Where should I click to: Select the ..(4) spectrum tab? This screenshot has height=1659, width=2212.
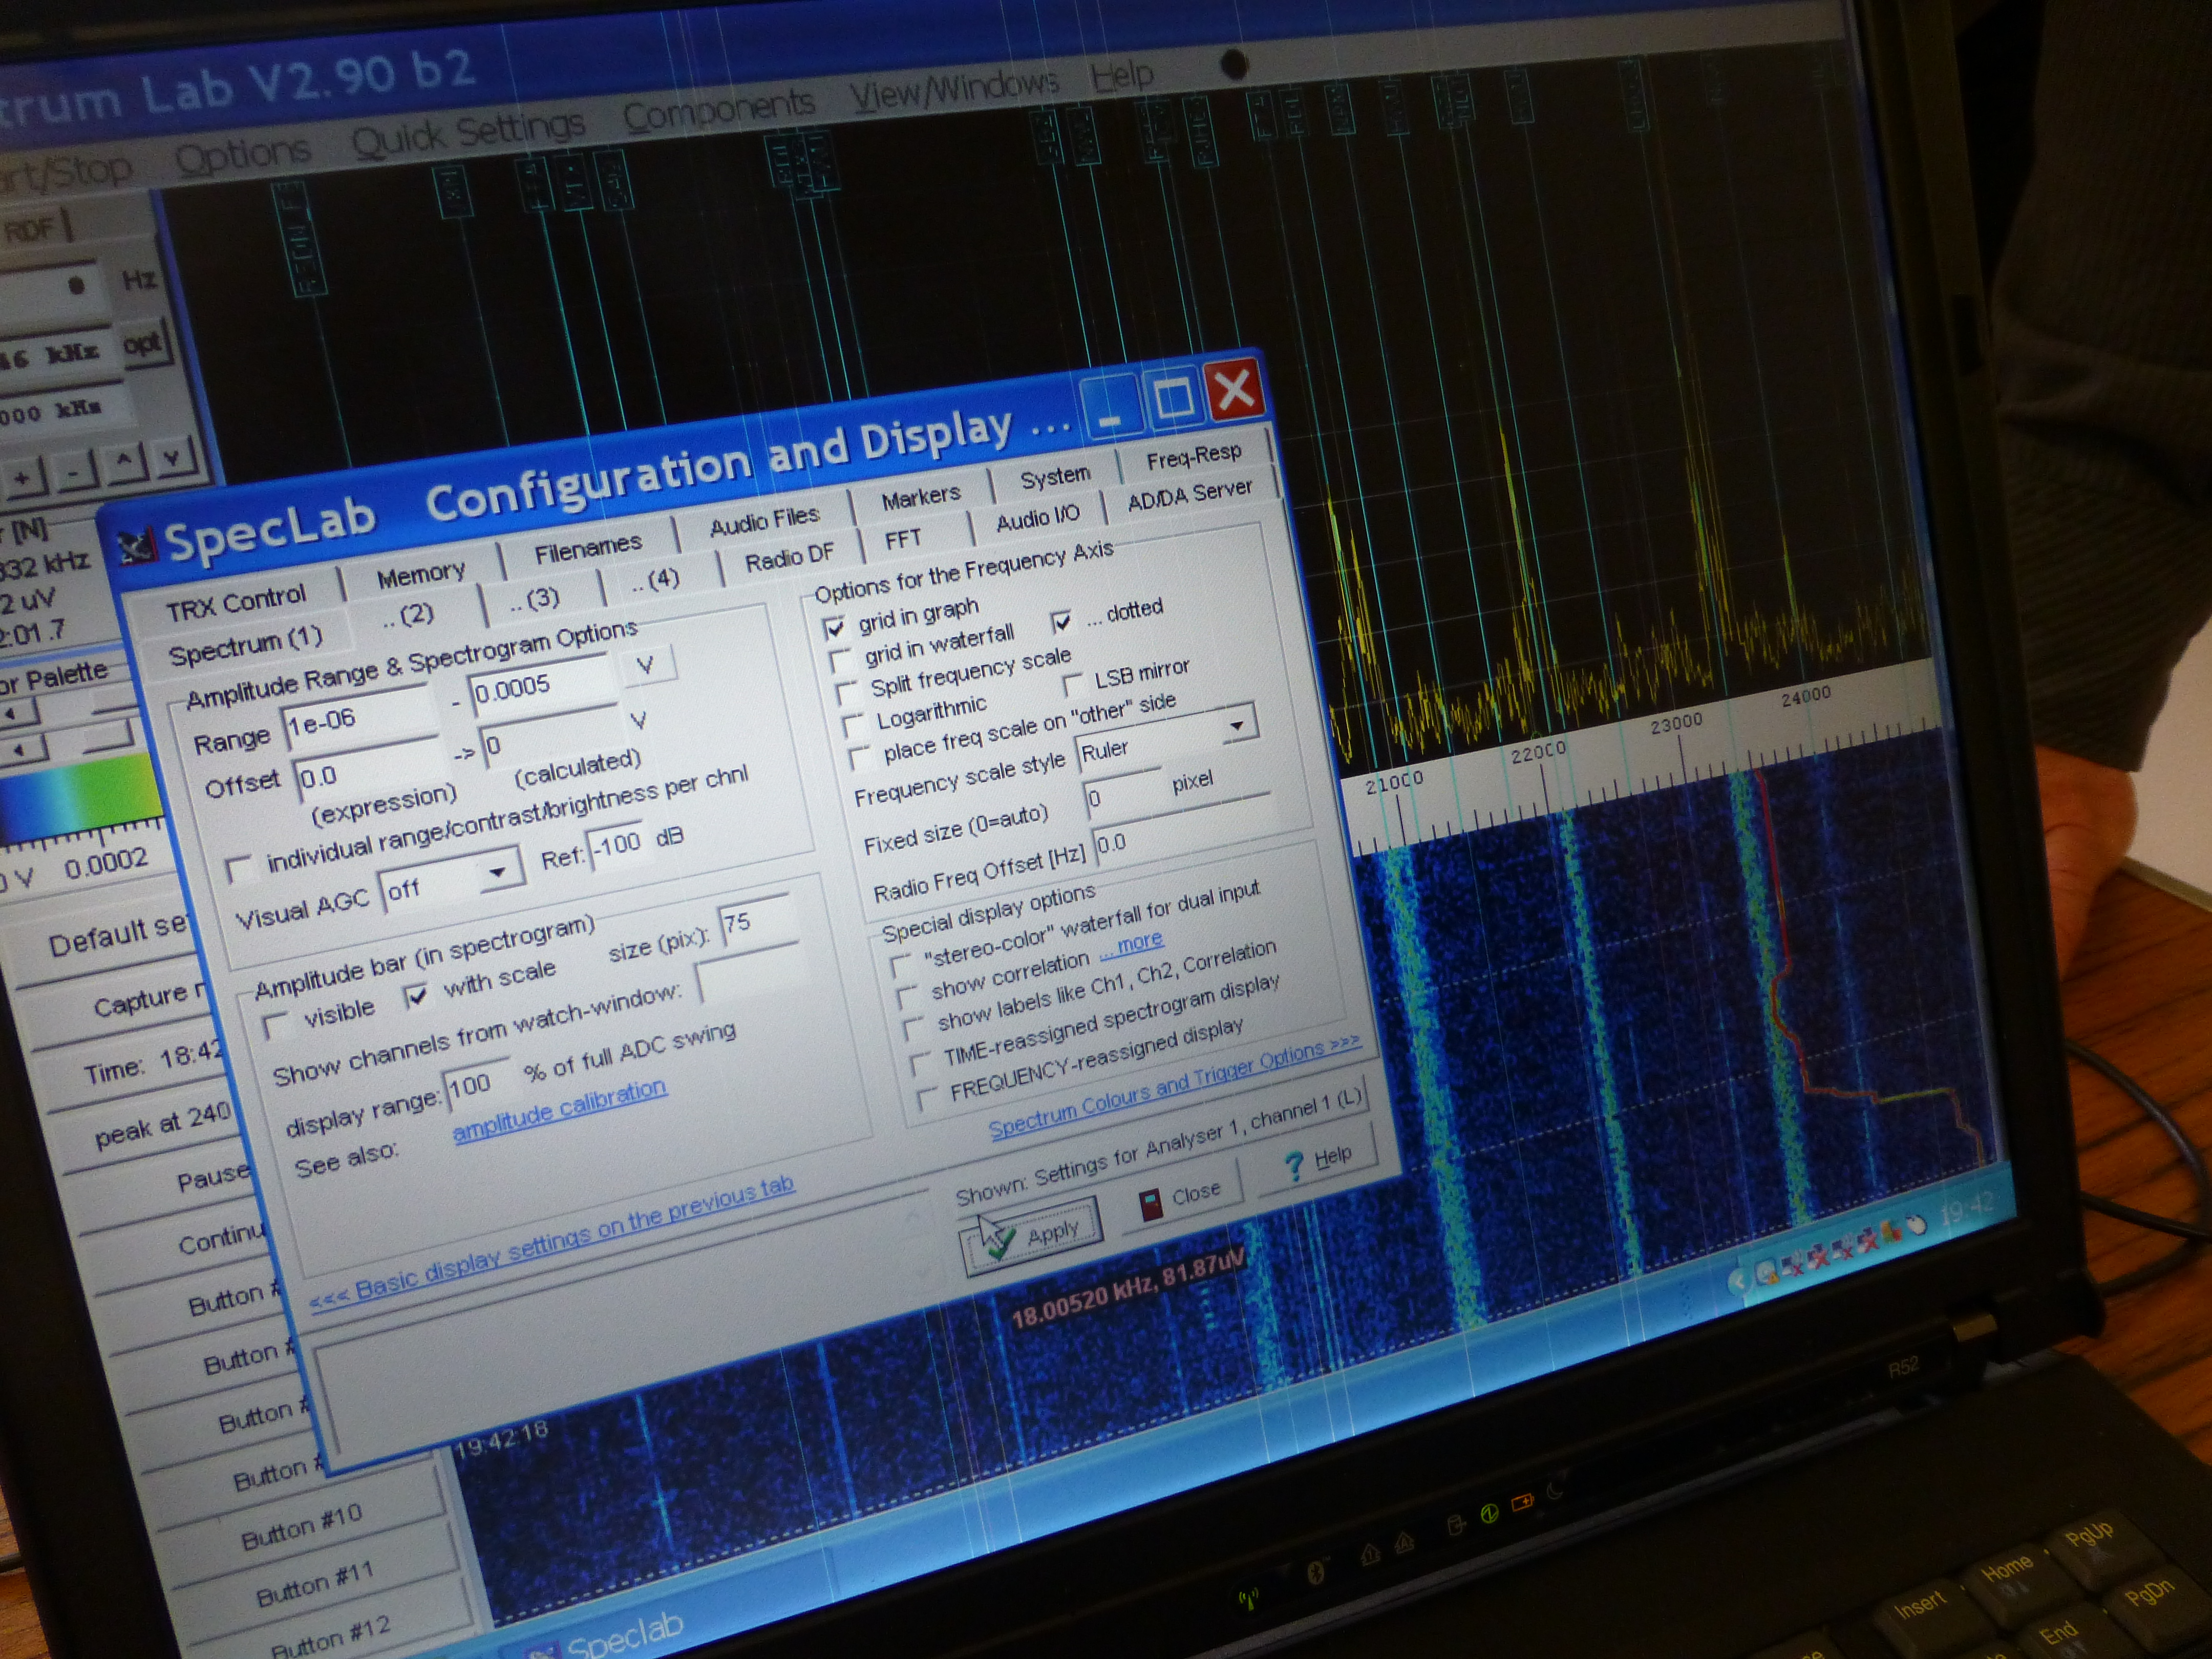pyautogui.click(x=656, y=580)
